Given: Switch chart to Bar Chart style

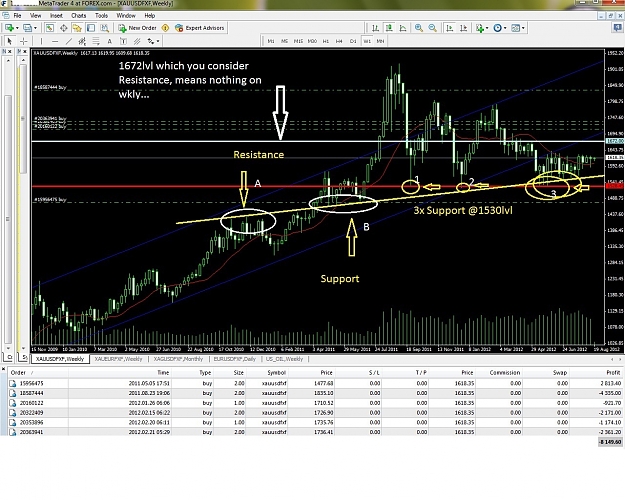Looking at the screenshot, I should 375,28.
